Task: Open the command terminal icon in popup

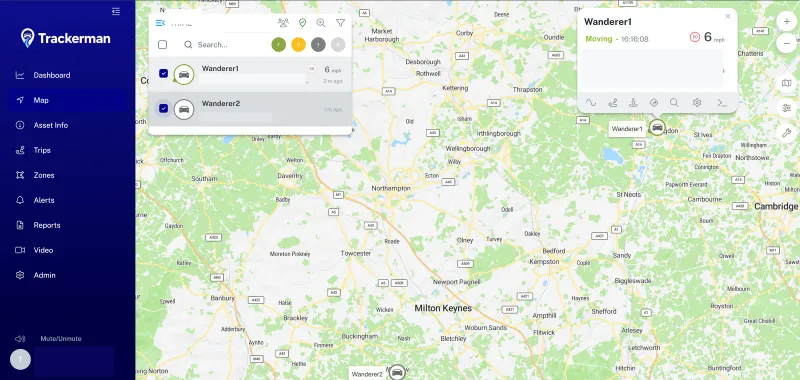Action: 721,103
